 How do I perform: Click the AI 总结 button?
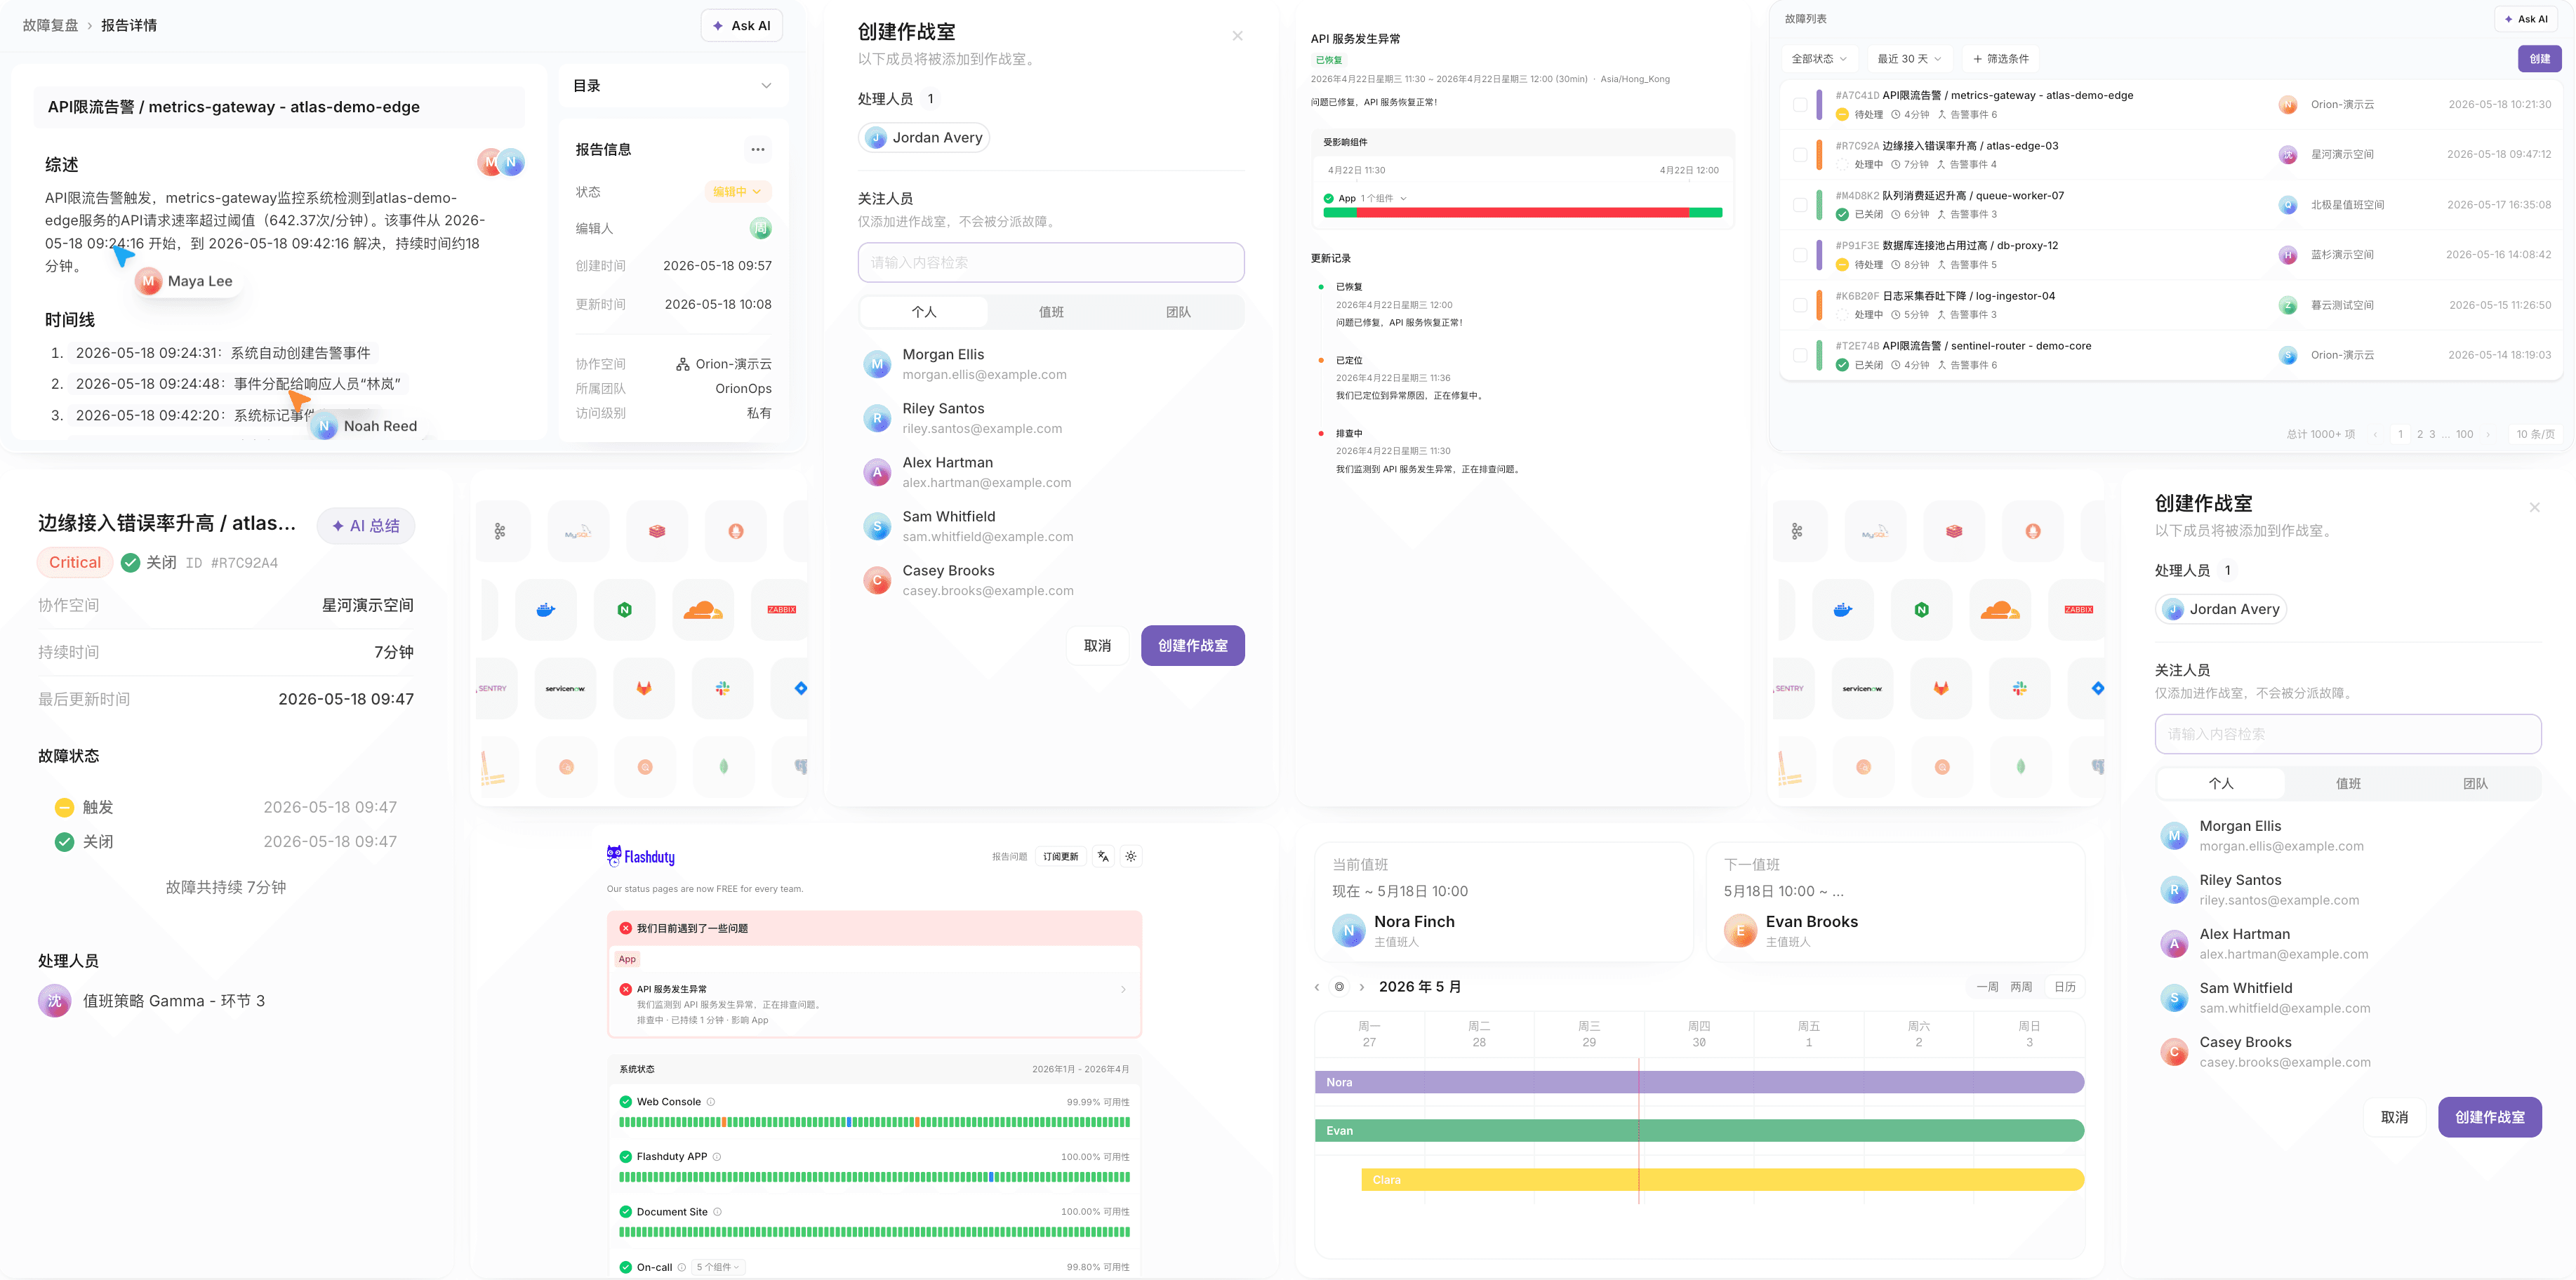(x=366, y=526)
